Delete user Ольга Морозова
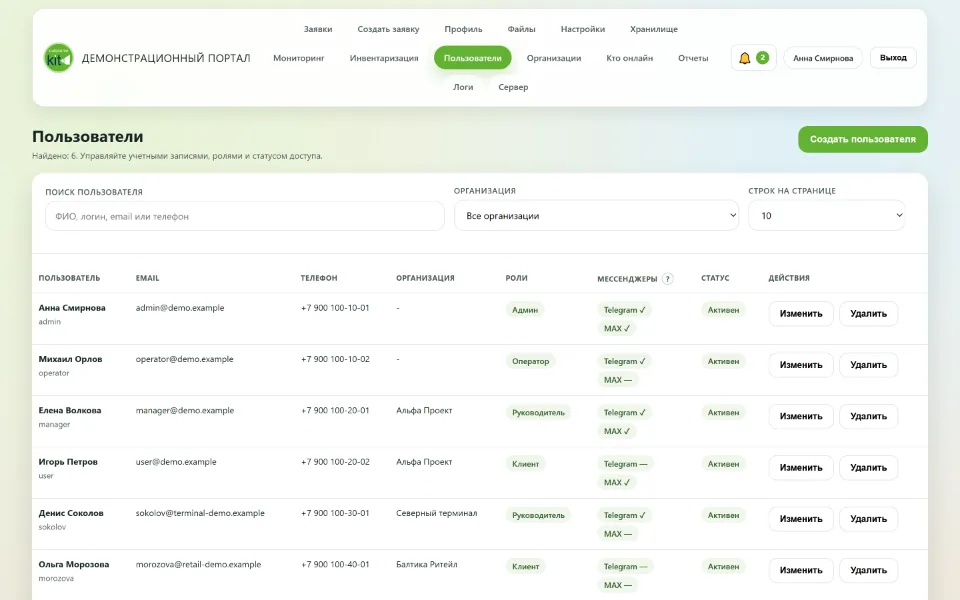Screen dimensions: 960x600 868,571
